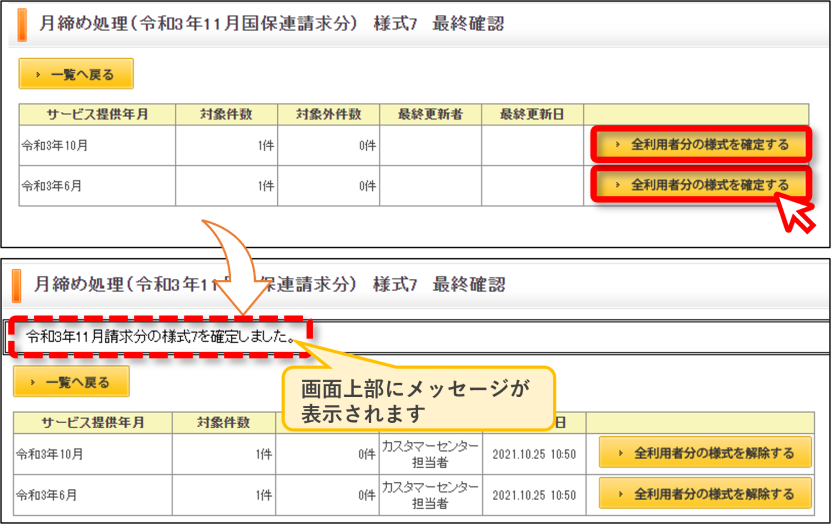Click arrow icon on second 解除する button

pyautogui.click(x=621, y=494)
